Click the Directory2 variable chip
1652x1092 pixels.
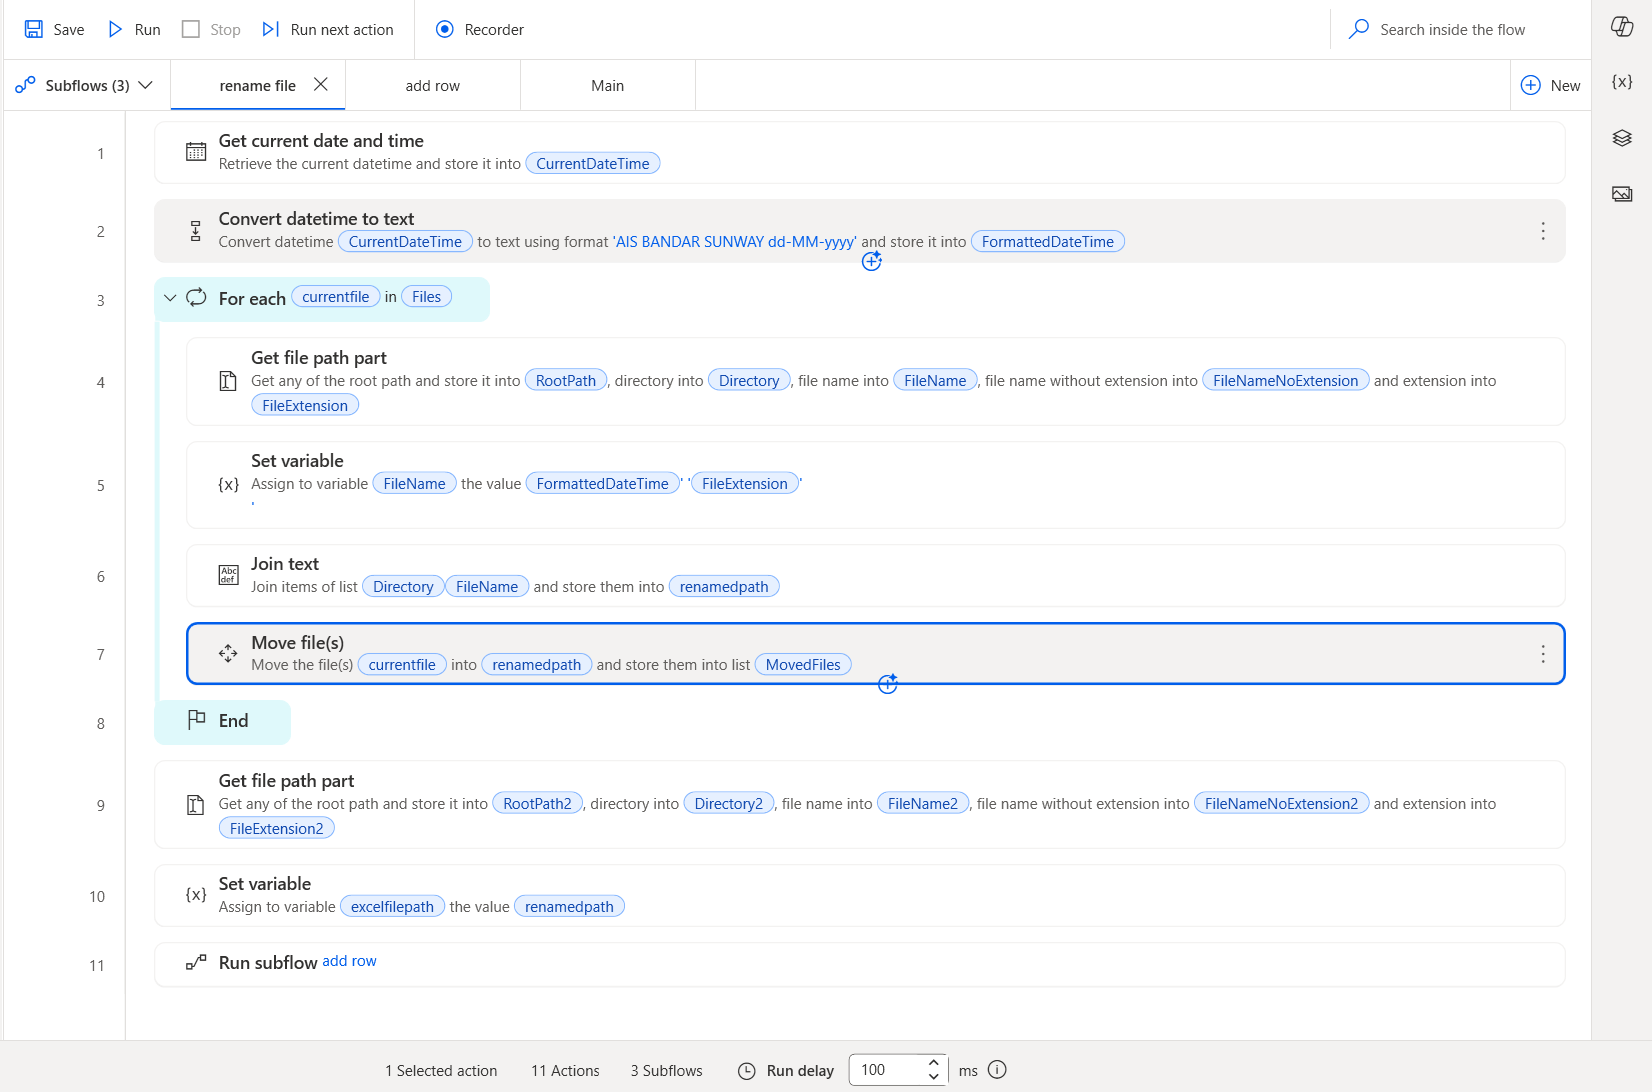(x=729, y=804)
